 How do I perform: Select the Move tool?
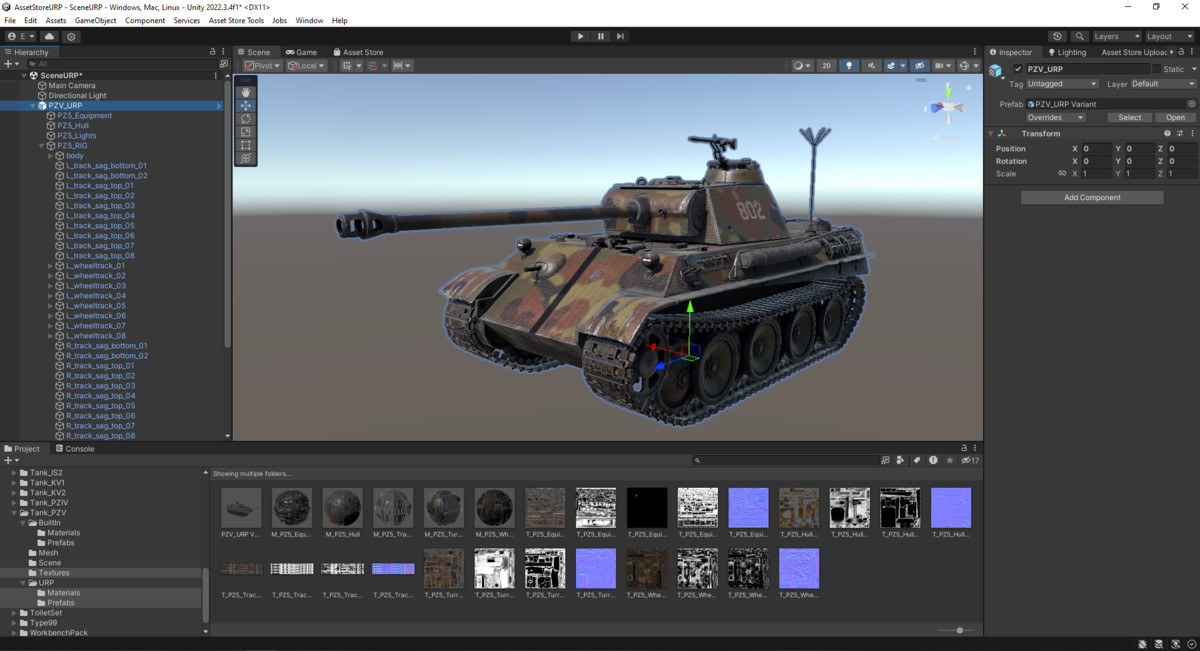(x=245, y=104)
